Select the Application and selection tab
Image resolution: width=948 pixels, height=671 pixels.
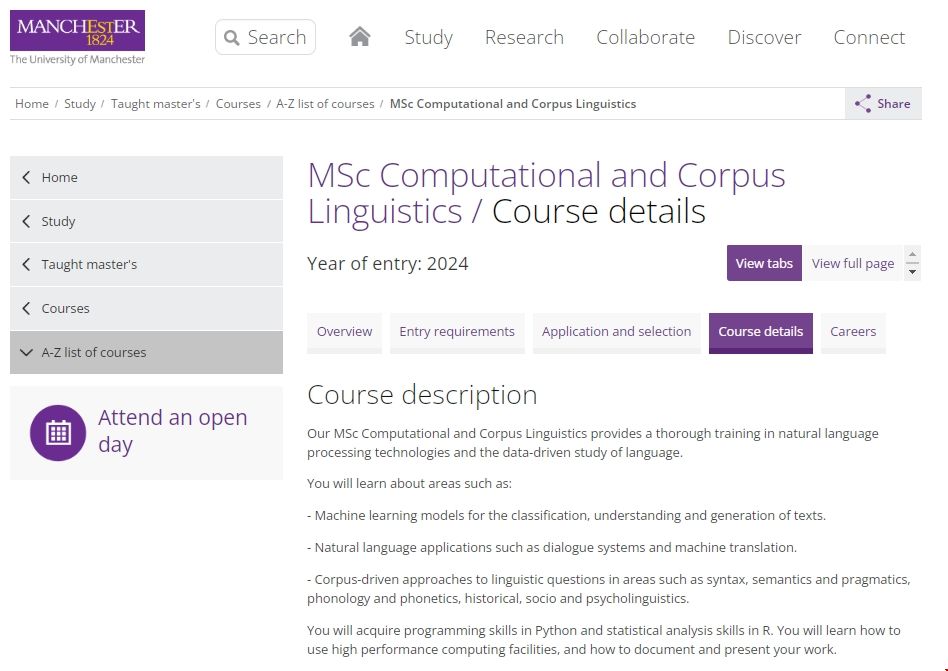[x=616, y=332]
